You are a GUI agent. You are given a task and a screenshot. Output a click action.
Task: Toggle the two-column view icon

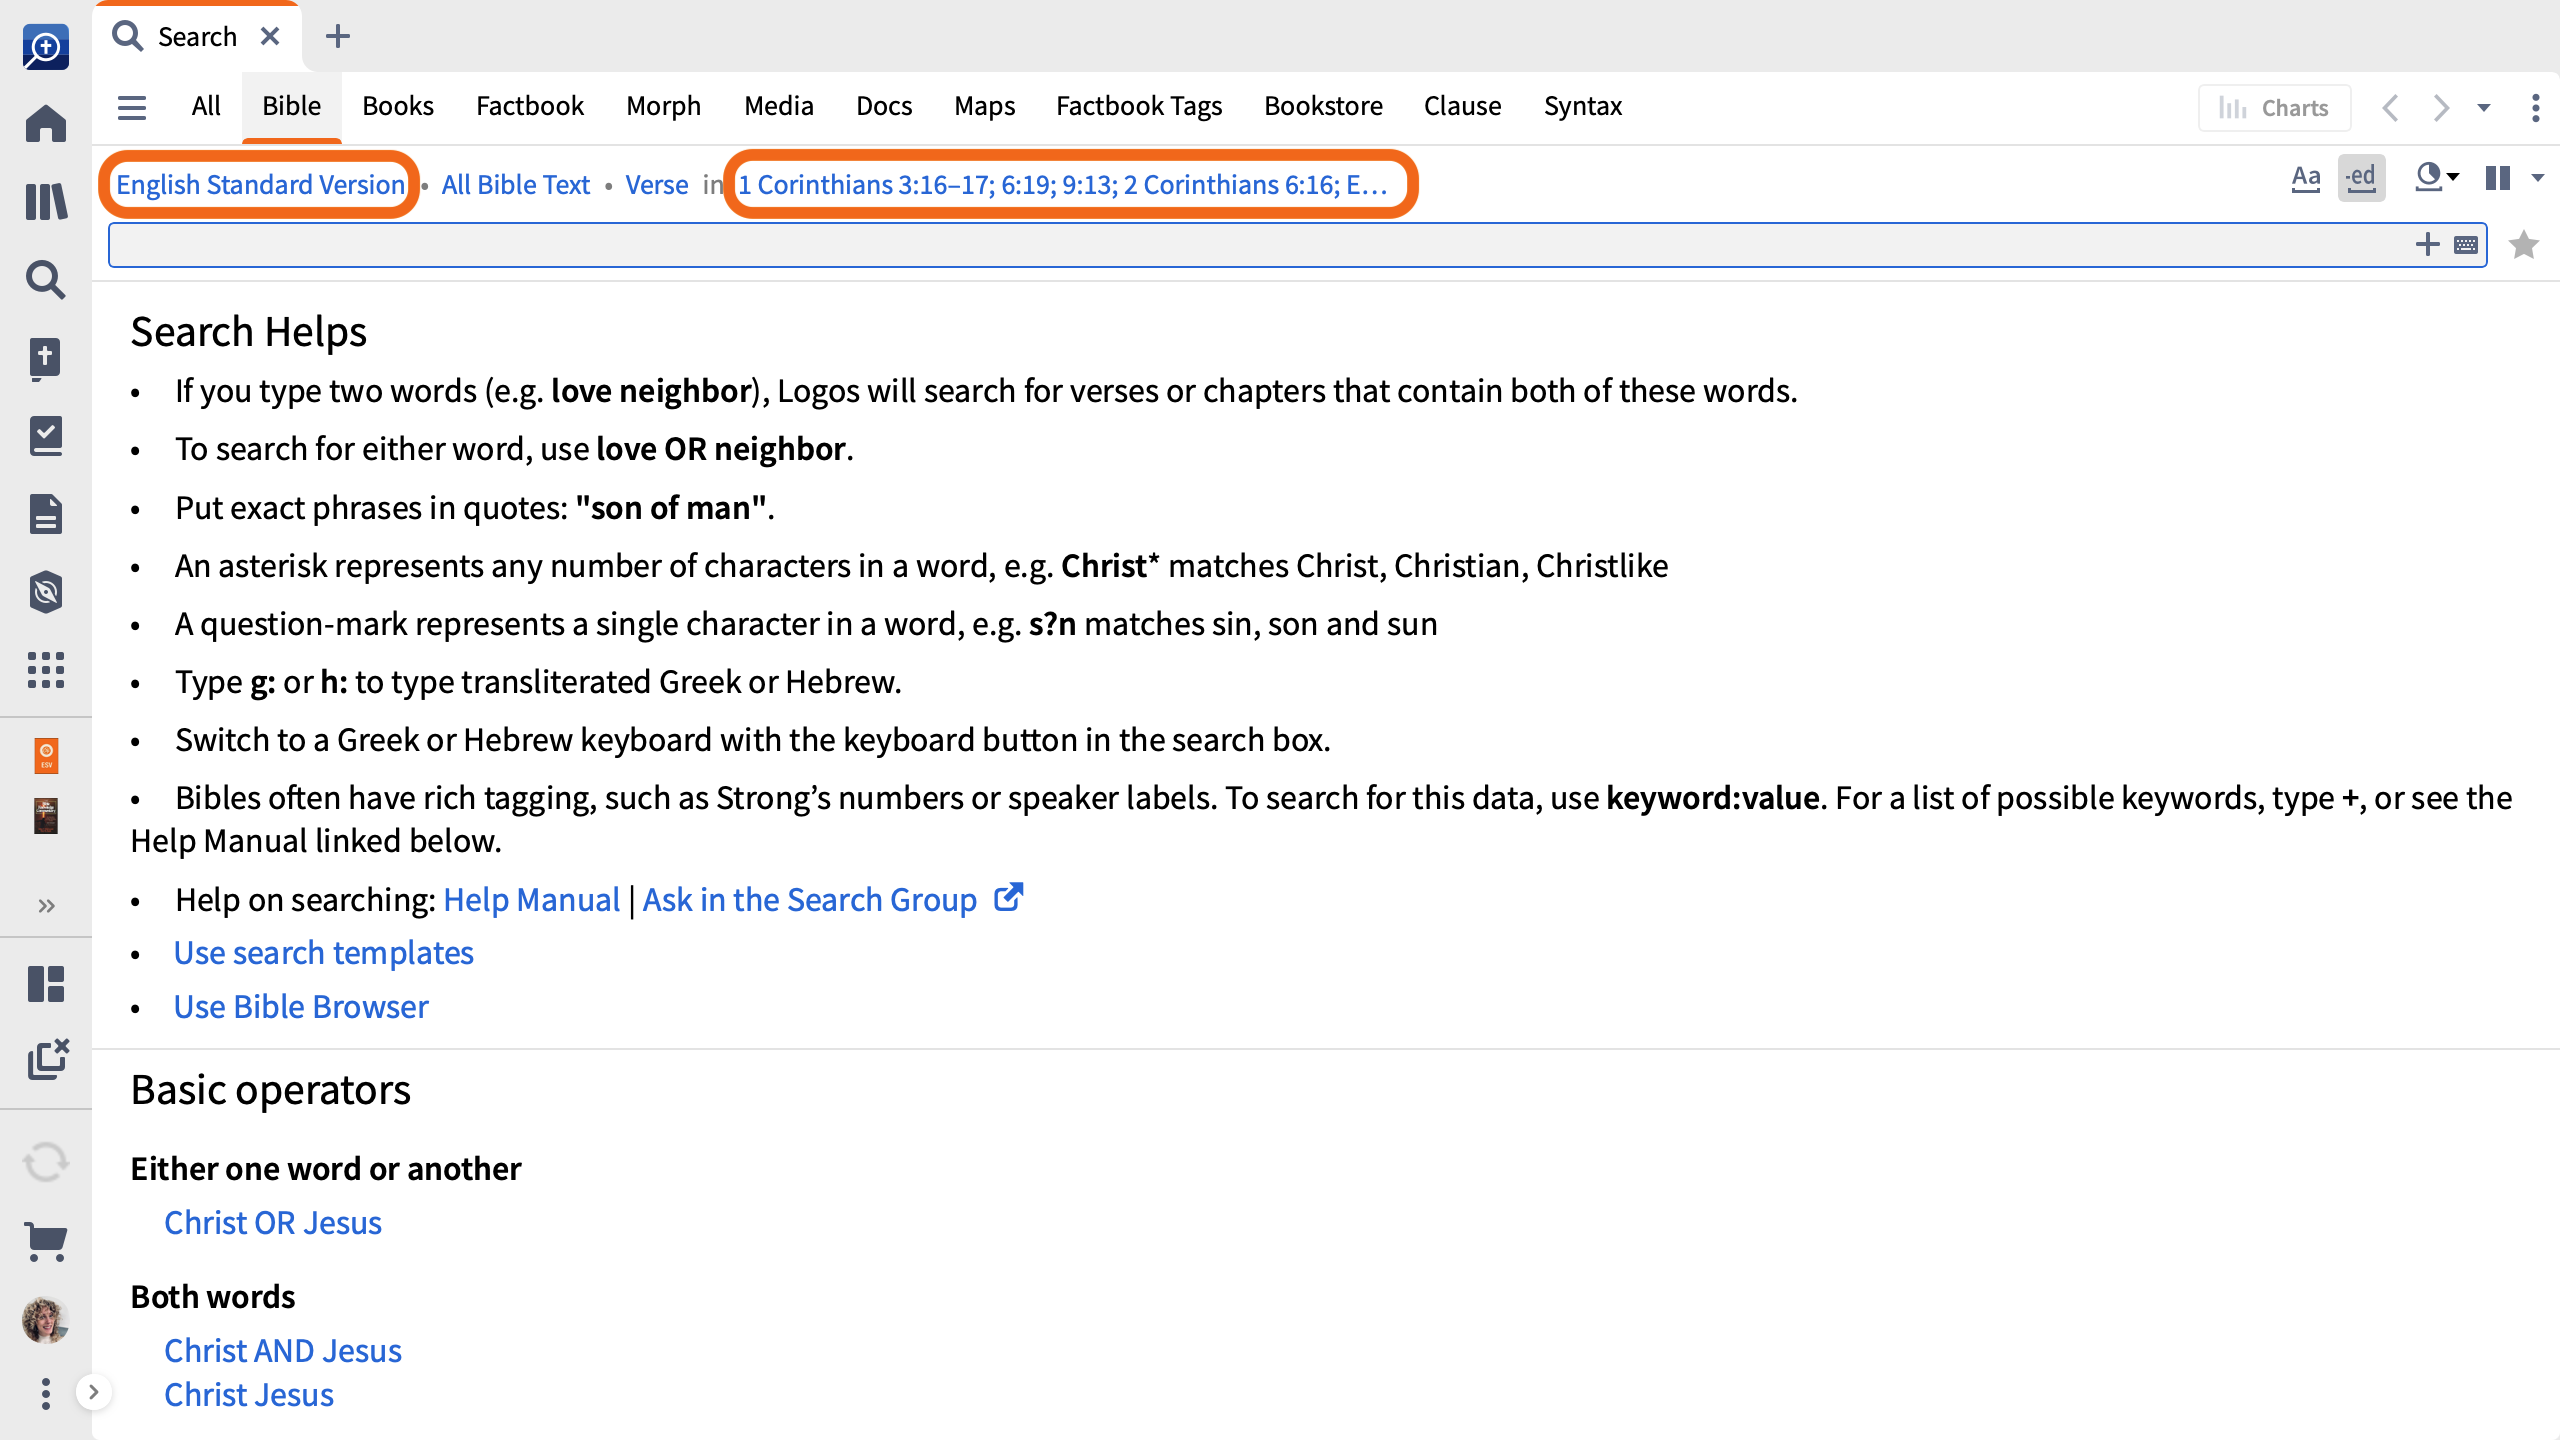point(2498,178)
